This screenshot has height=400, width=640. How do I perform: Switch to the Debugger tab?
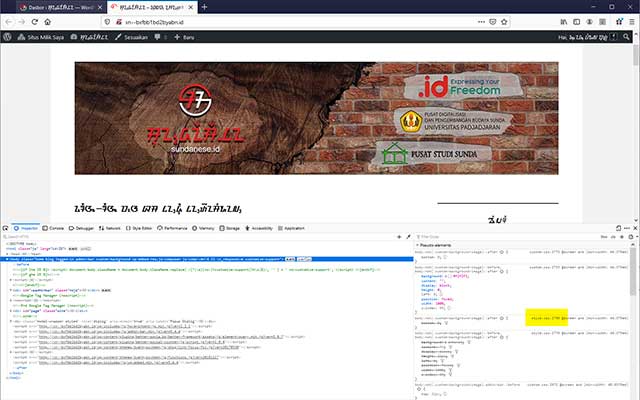[81, 228]
